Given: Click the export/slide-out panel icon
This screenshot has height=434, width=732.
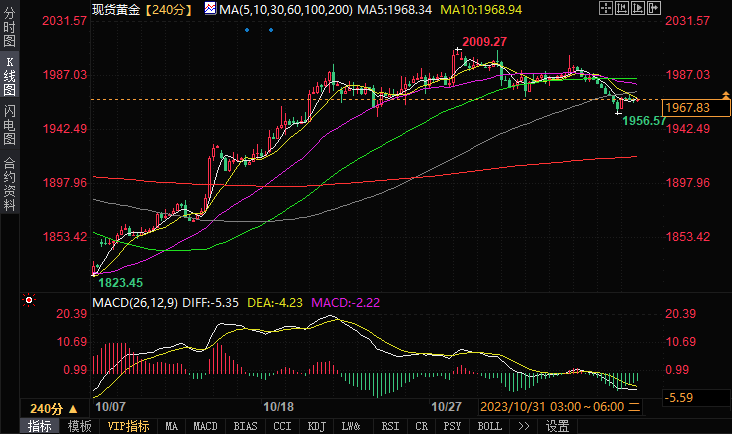Looking at the screenshot, I should coord(654,8).
